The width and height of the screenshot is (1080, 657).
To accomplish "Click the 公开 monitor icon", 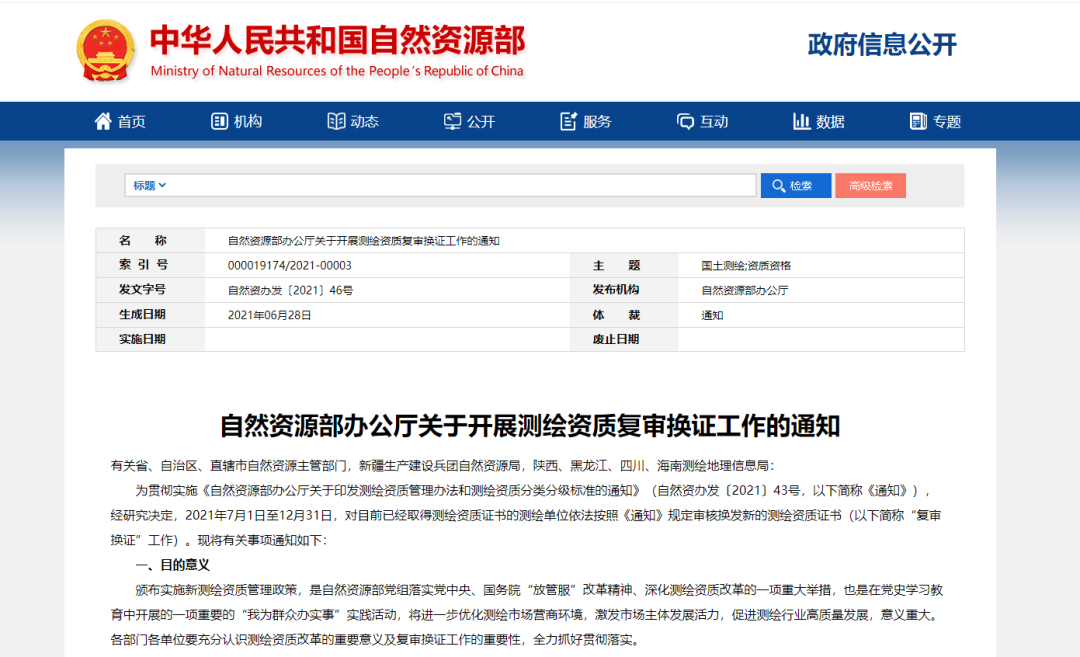I will tap(453, 121).
